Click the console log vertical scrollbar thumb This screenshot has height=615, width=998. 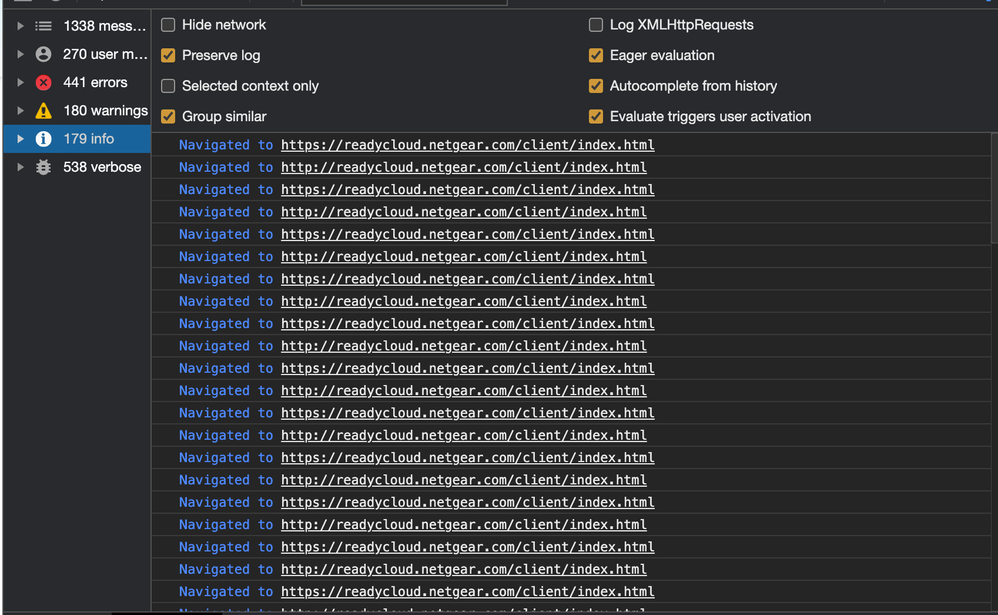[x=994, y=188]
